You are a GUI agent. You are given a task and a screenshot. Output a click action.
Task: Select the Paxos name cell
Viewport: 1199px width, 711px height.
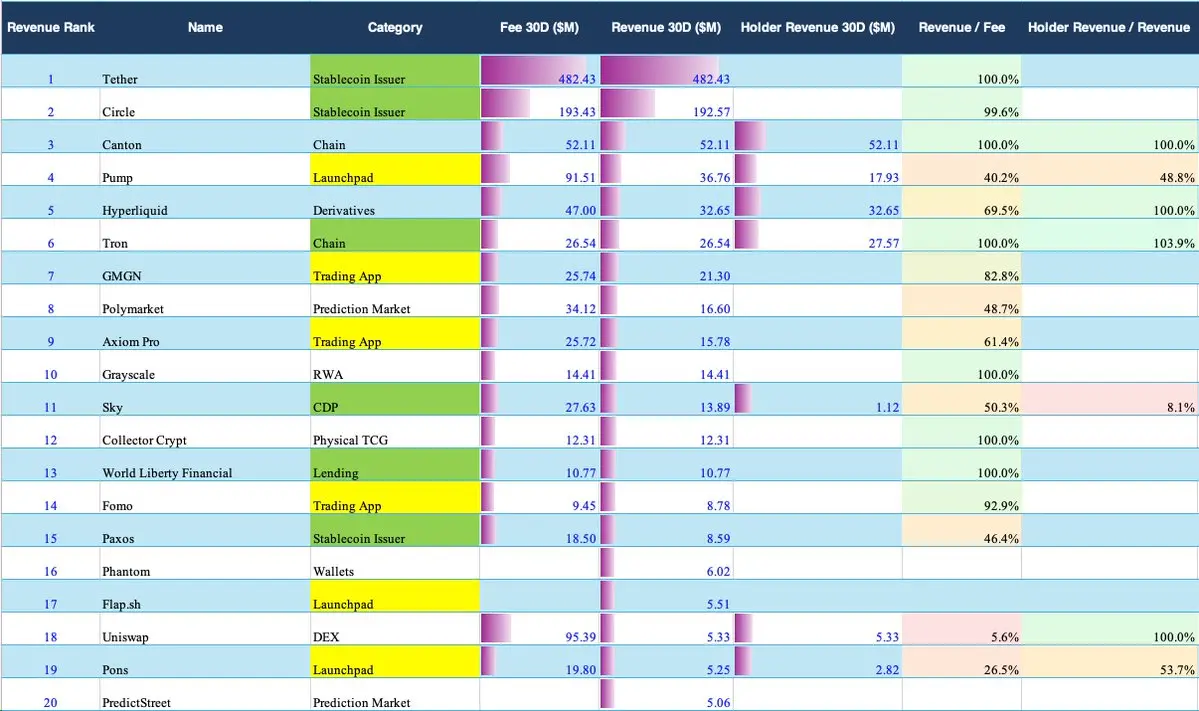[205, 531]
